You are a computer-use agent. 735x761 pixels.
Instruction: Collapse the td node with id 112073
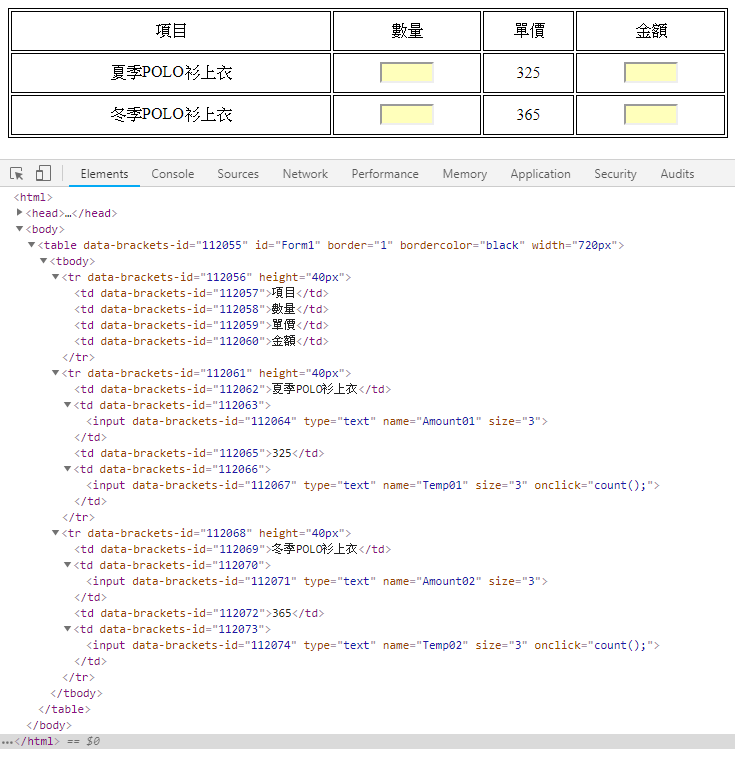tap(68, 629)
